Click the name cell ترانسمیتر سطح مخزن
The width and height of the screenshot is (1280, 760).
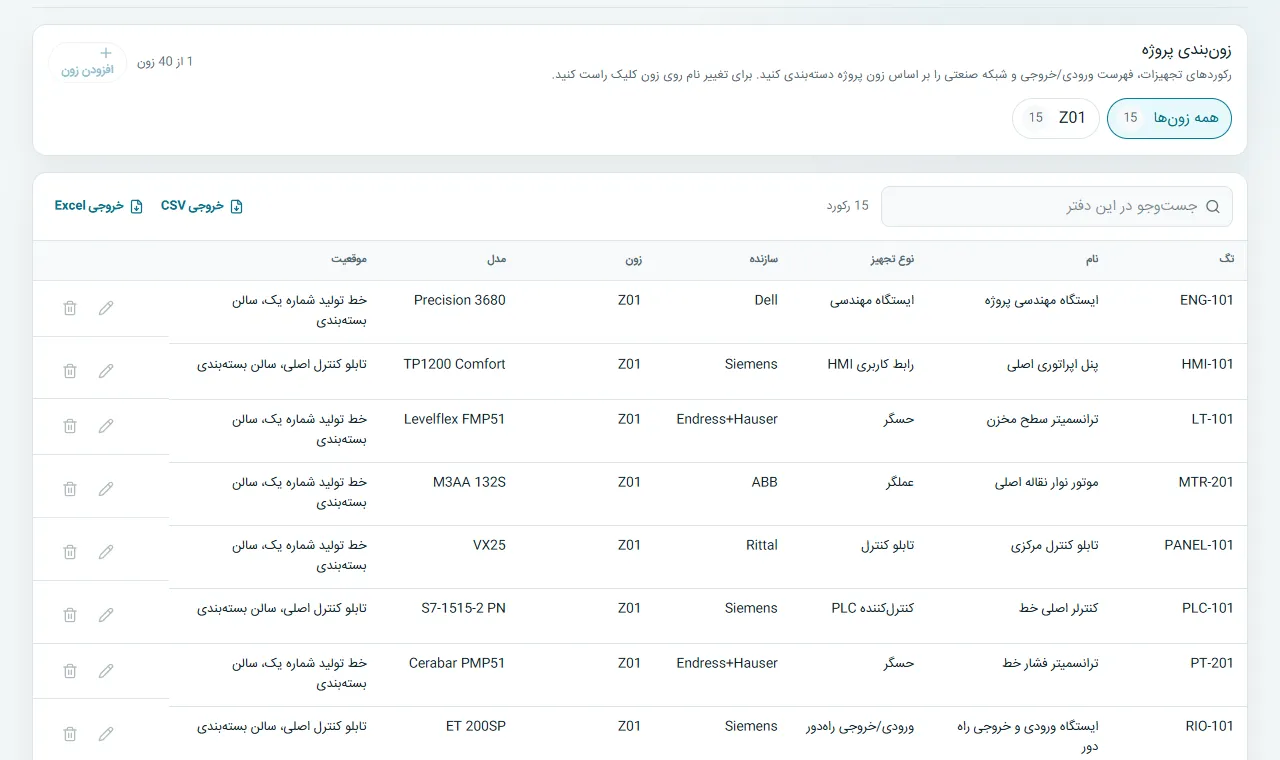1043,419
